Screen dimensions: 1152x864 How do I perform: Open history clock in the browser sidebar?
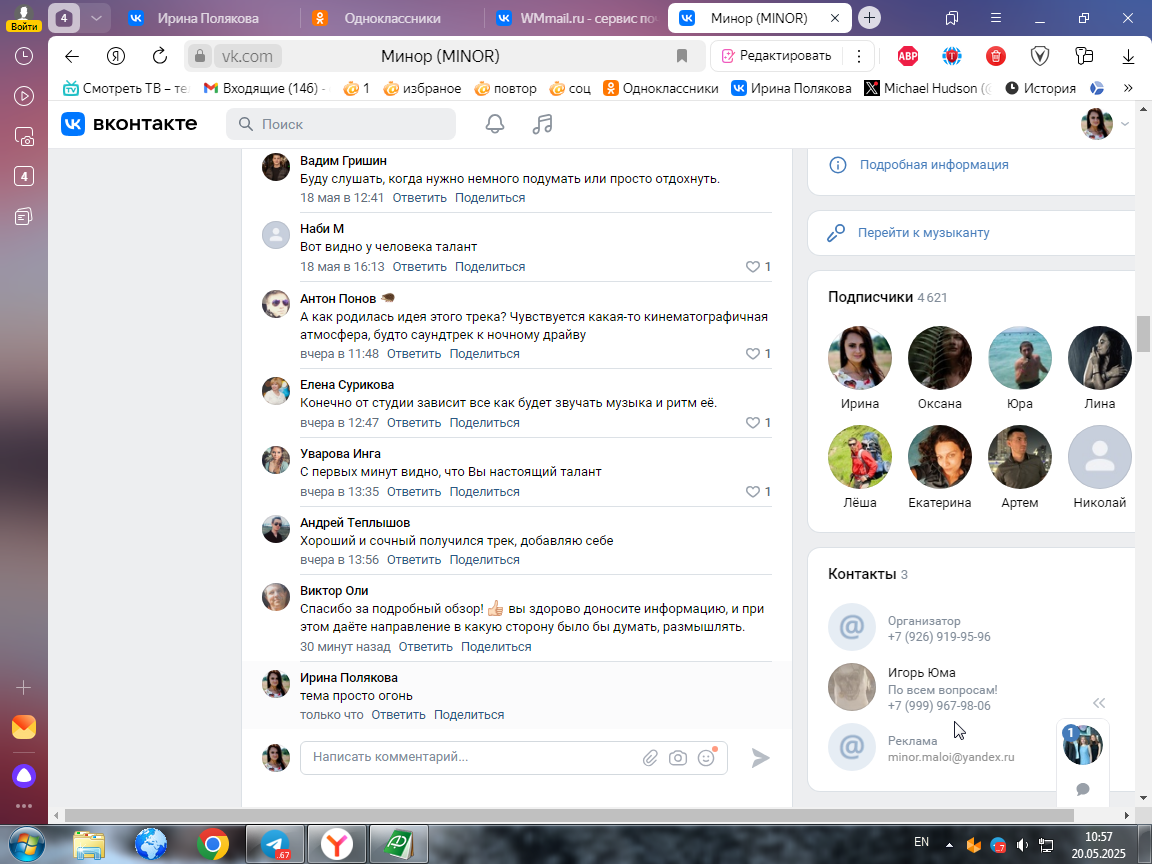point(24,56)
